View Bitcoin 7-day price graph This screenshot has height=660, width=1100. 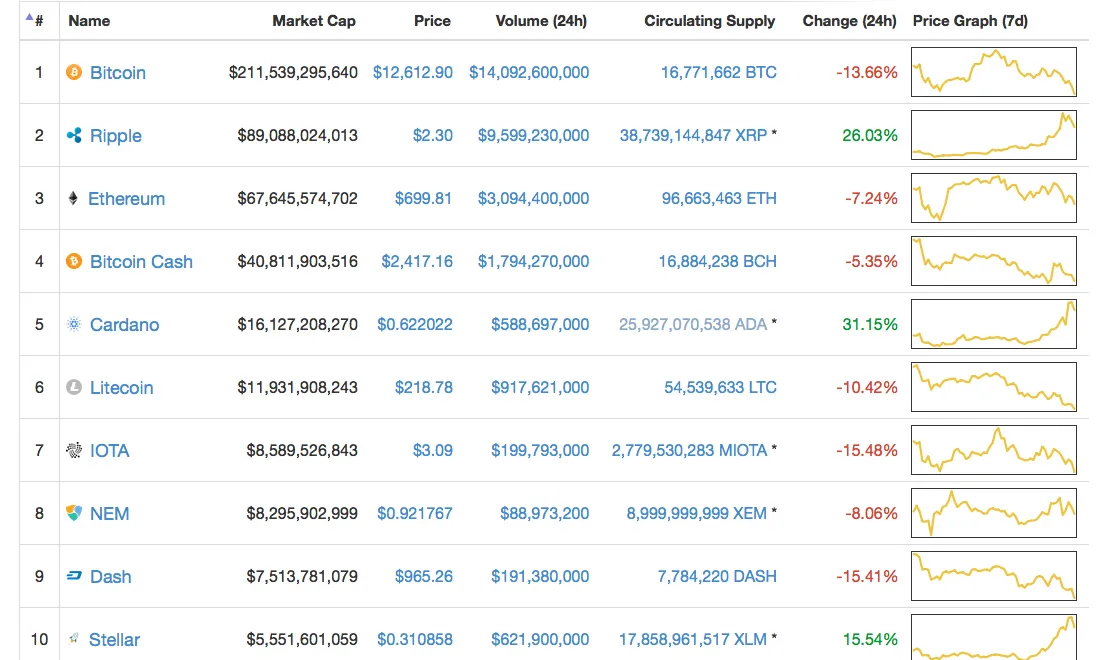(x=993, y=72)
